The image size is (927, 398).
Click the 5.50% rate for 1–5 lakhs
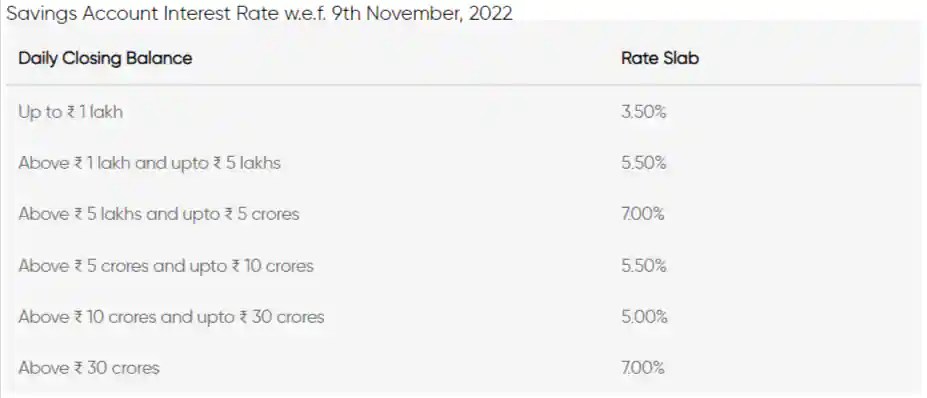[644, 163]
